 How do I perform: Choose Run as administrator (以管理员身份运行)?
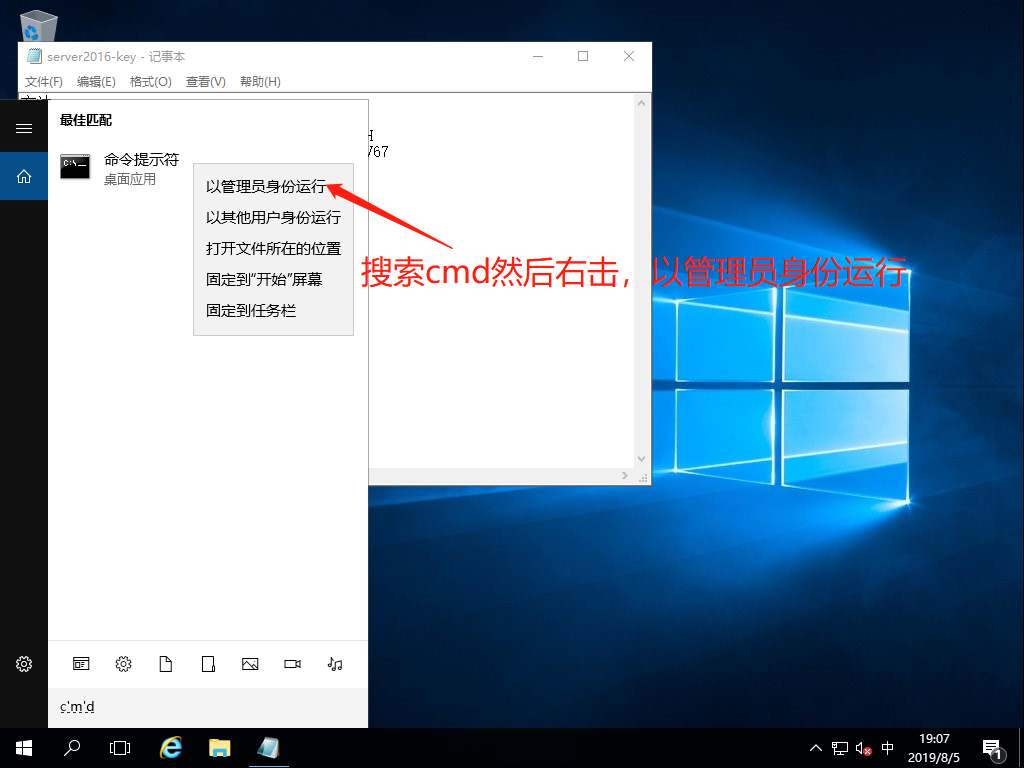coord(274,187)
